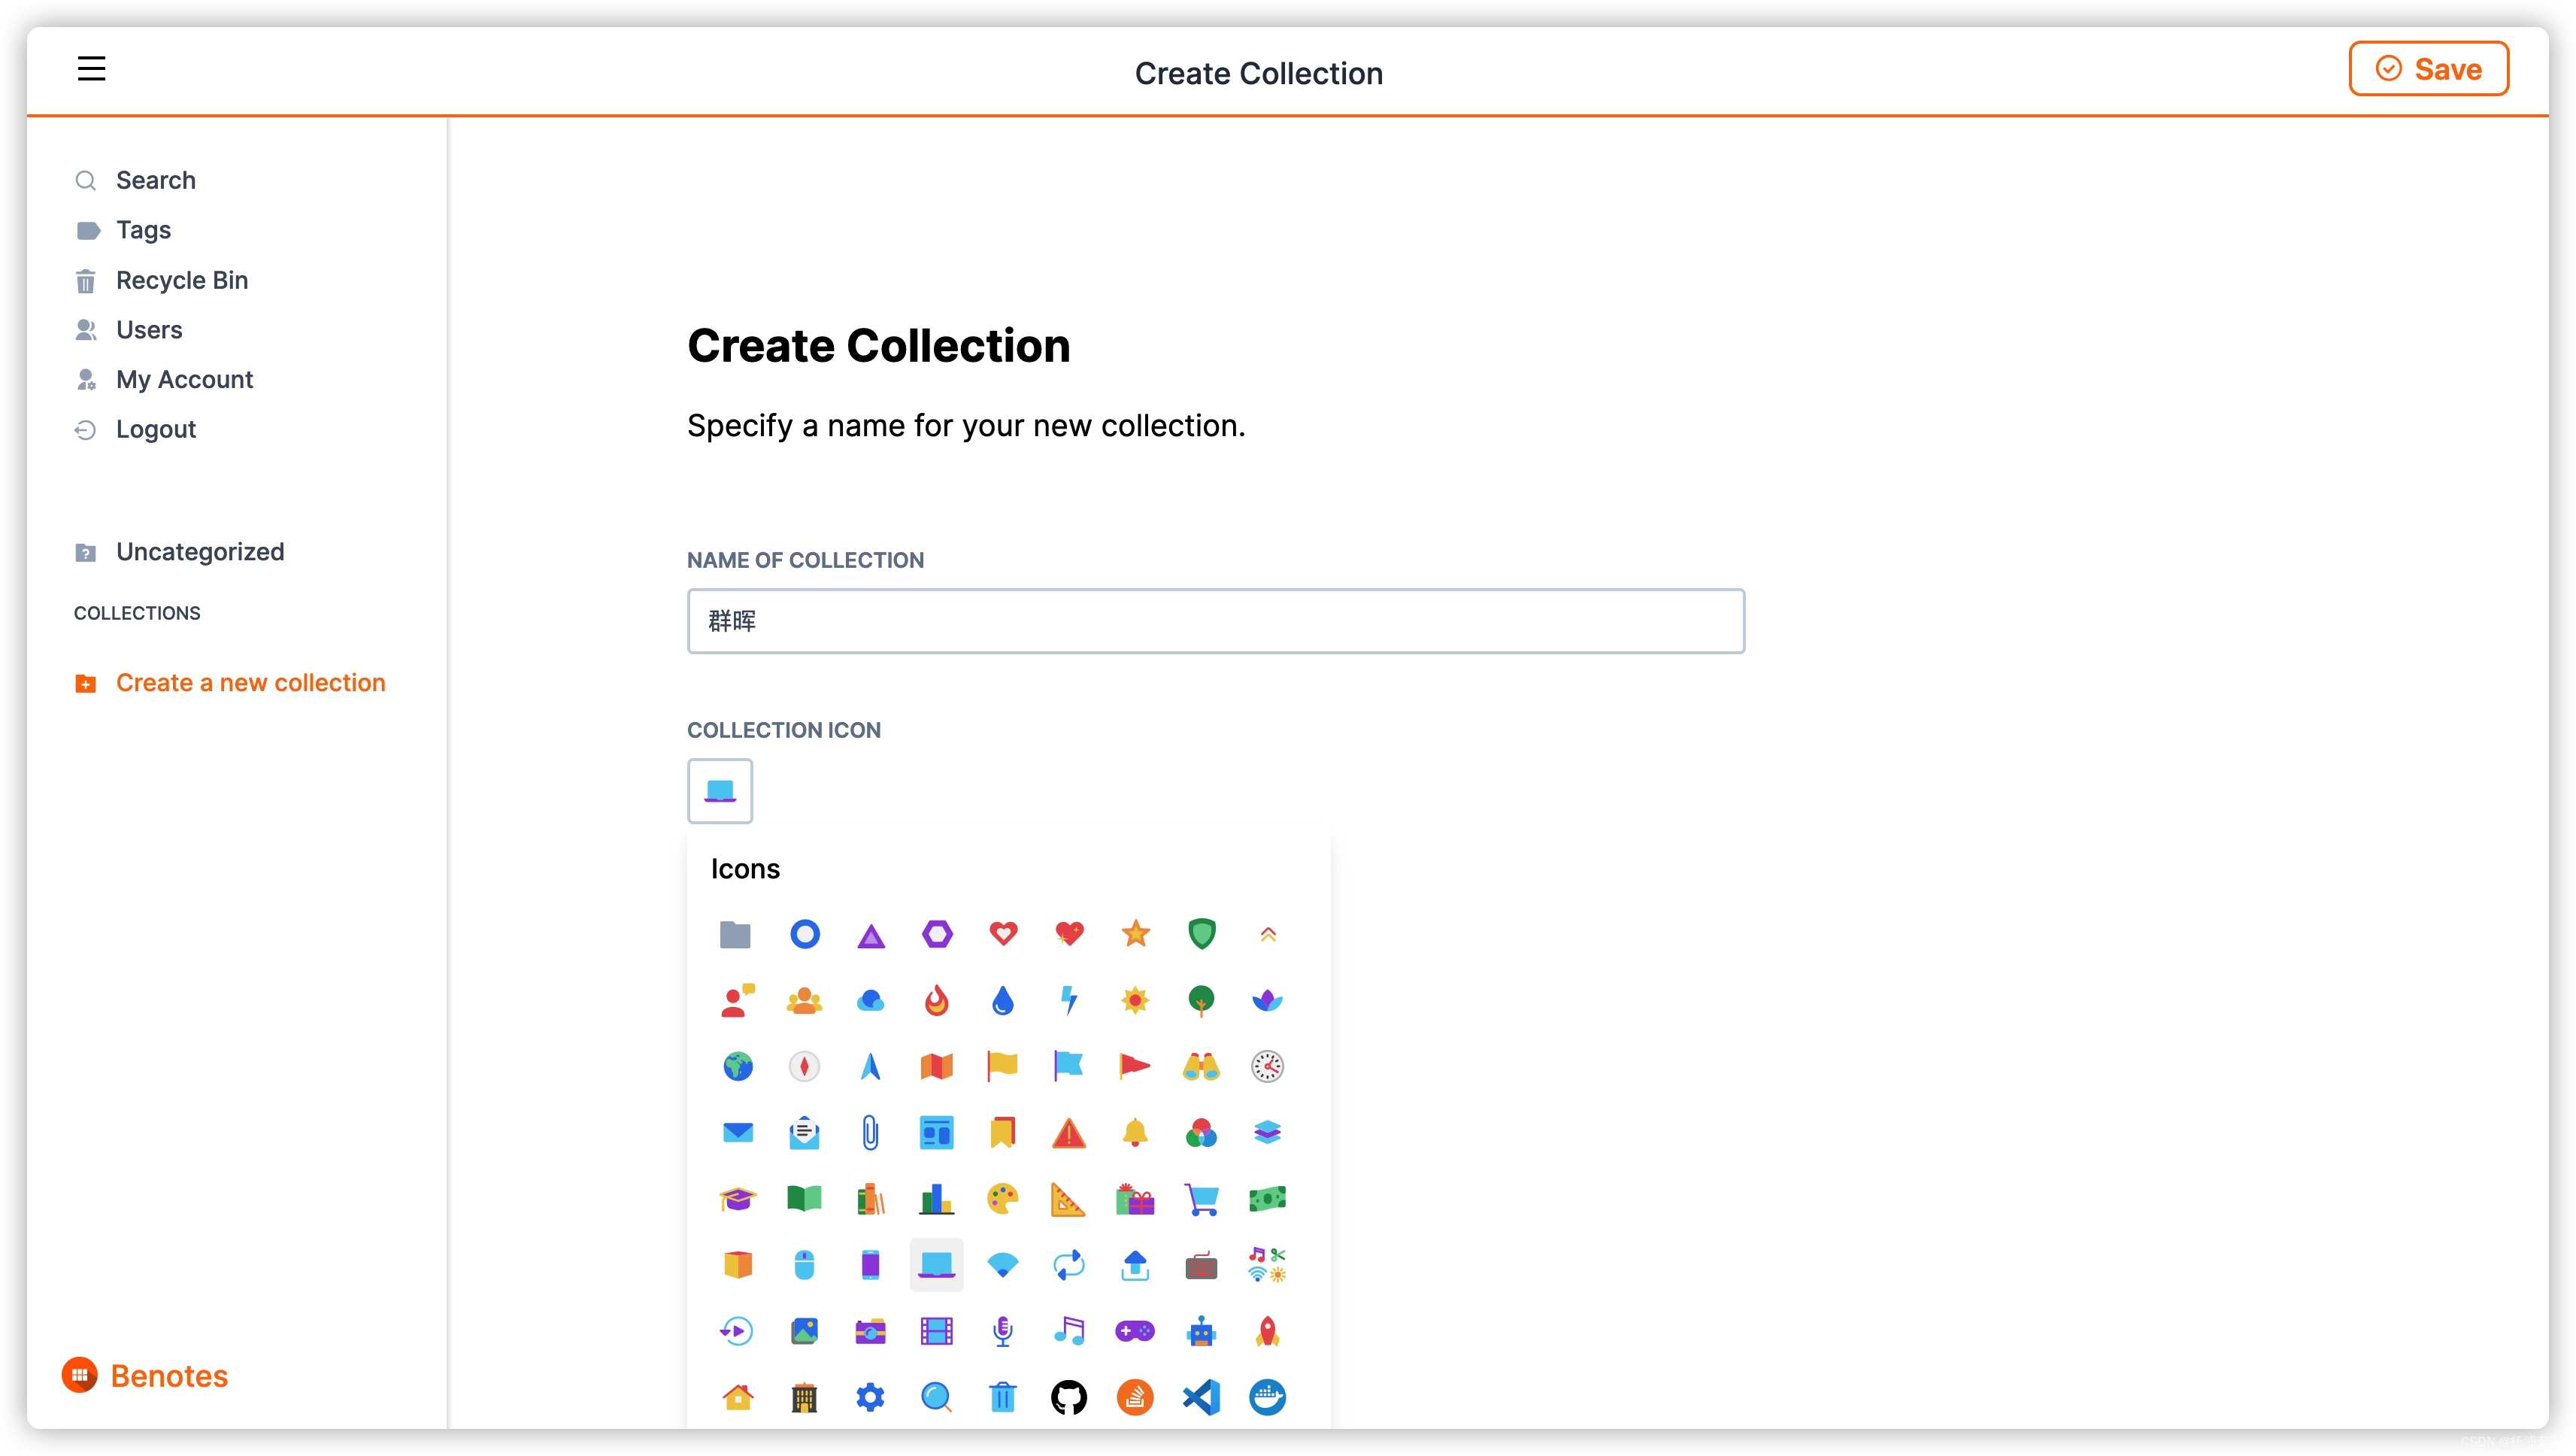This screenshot has width=2576, height=1456.
Task: Click Create a new collection link
Action: 250,683
